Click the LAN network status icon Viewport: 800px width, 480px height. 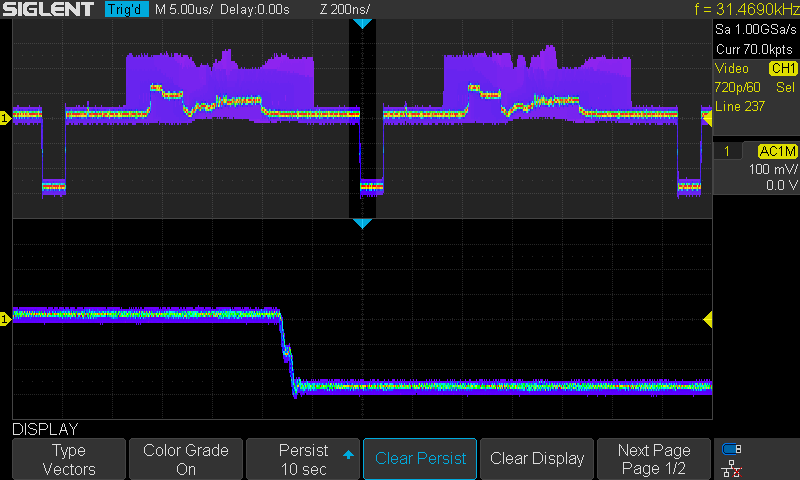[732, 469]
